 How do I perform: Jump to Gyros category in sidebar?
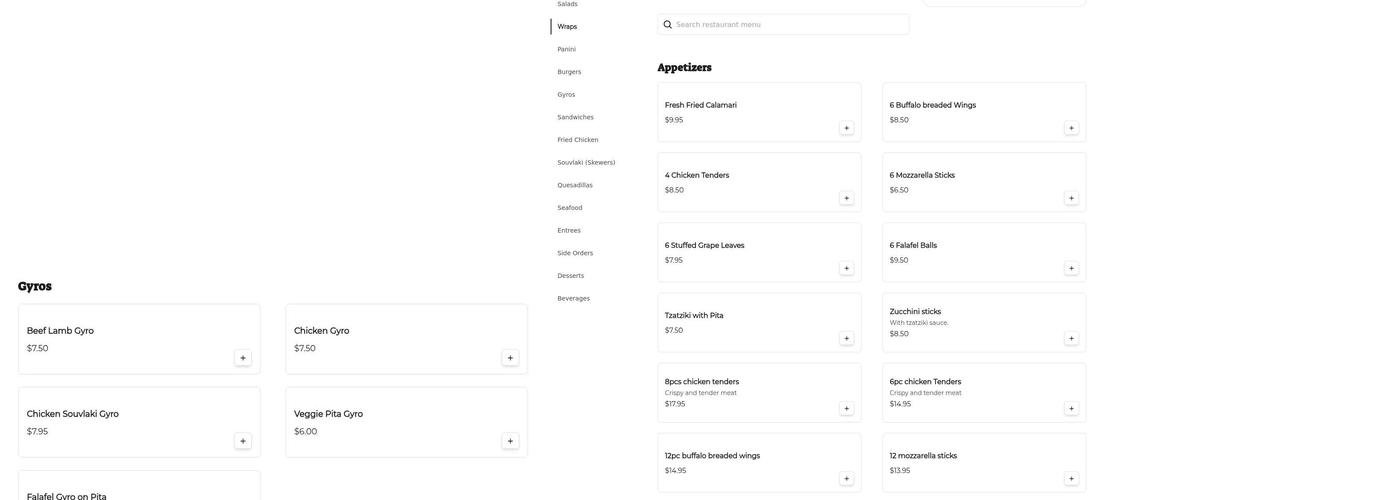tap(566, 95)
